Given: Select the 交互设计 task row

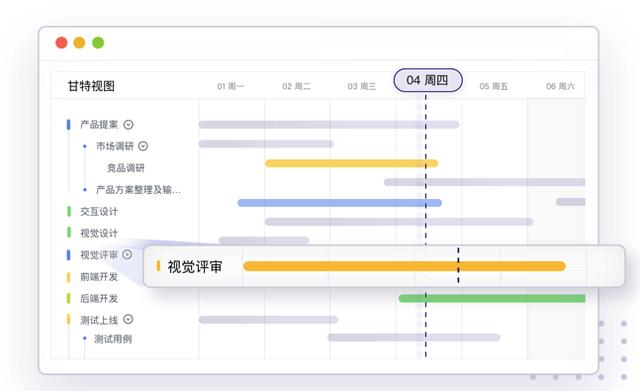Looking at the screenshot, I should coord(99,211).
